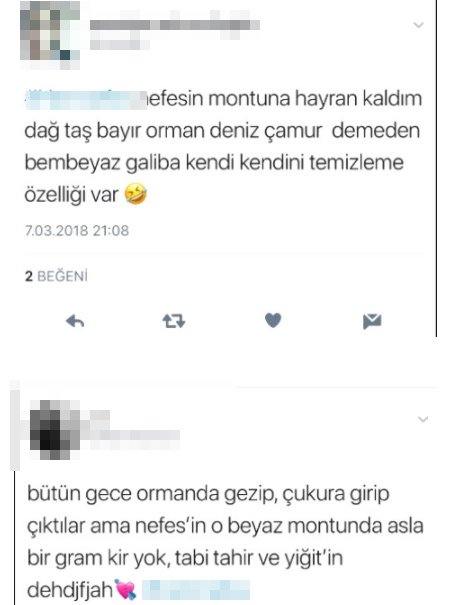Viewport: 476px width, 605px height.
Task: Retweet the first tweet
Action: 174,321
